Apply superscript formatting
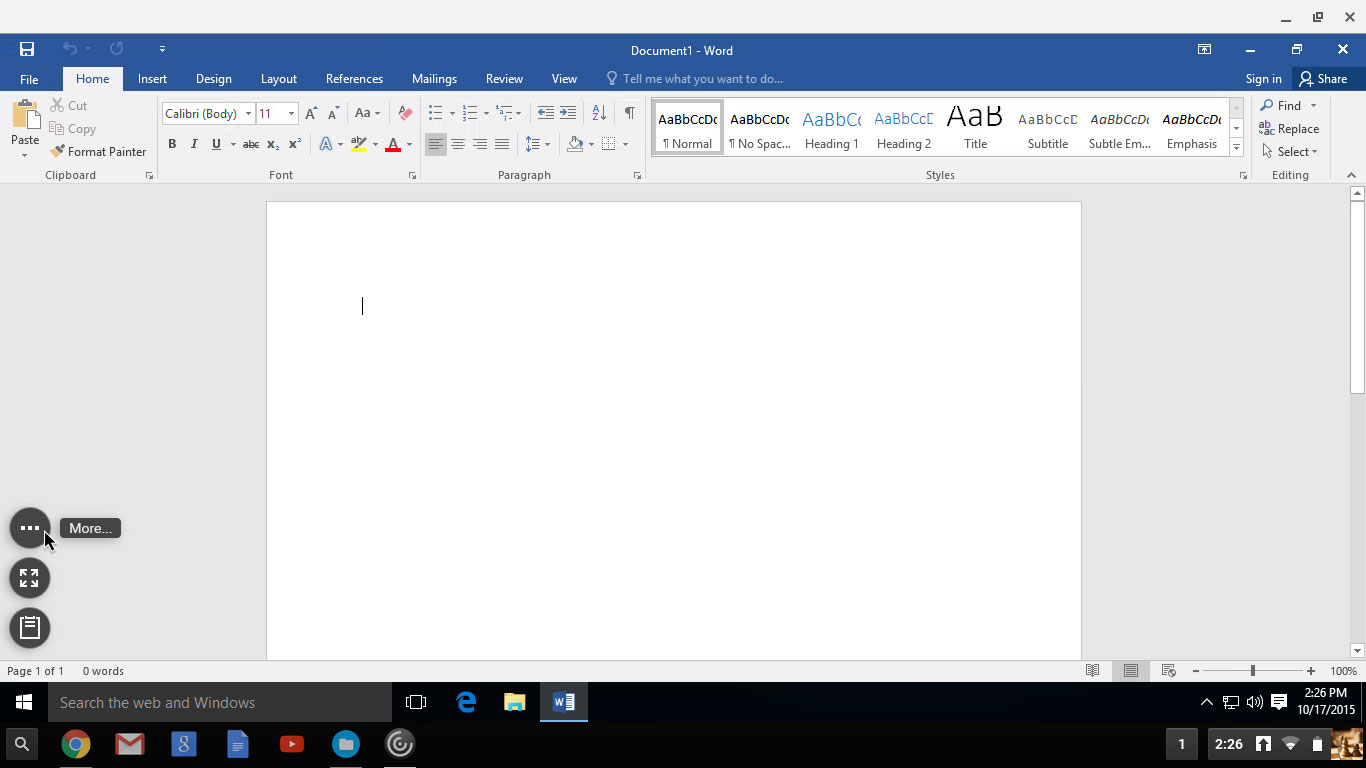This screenshot has height=768, width=1366. pos(294,144)
